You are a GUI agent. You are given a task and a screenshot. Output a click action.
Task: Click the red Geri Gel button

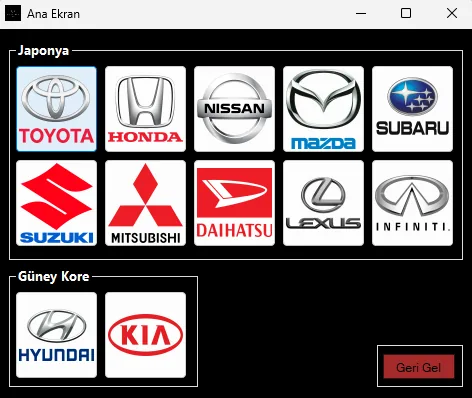point(419,367)
